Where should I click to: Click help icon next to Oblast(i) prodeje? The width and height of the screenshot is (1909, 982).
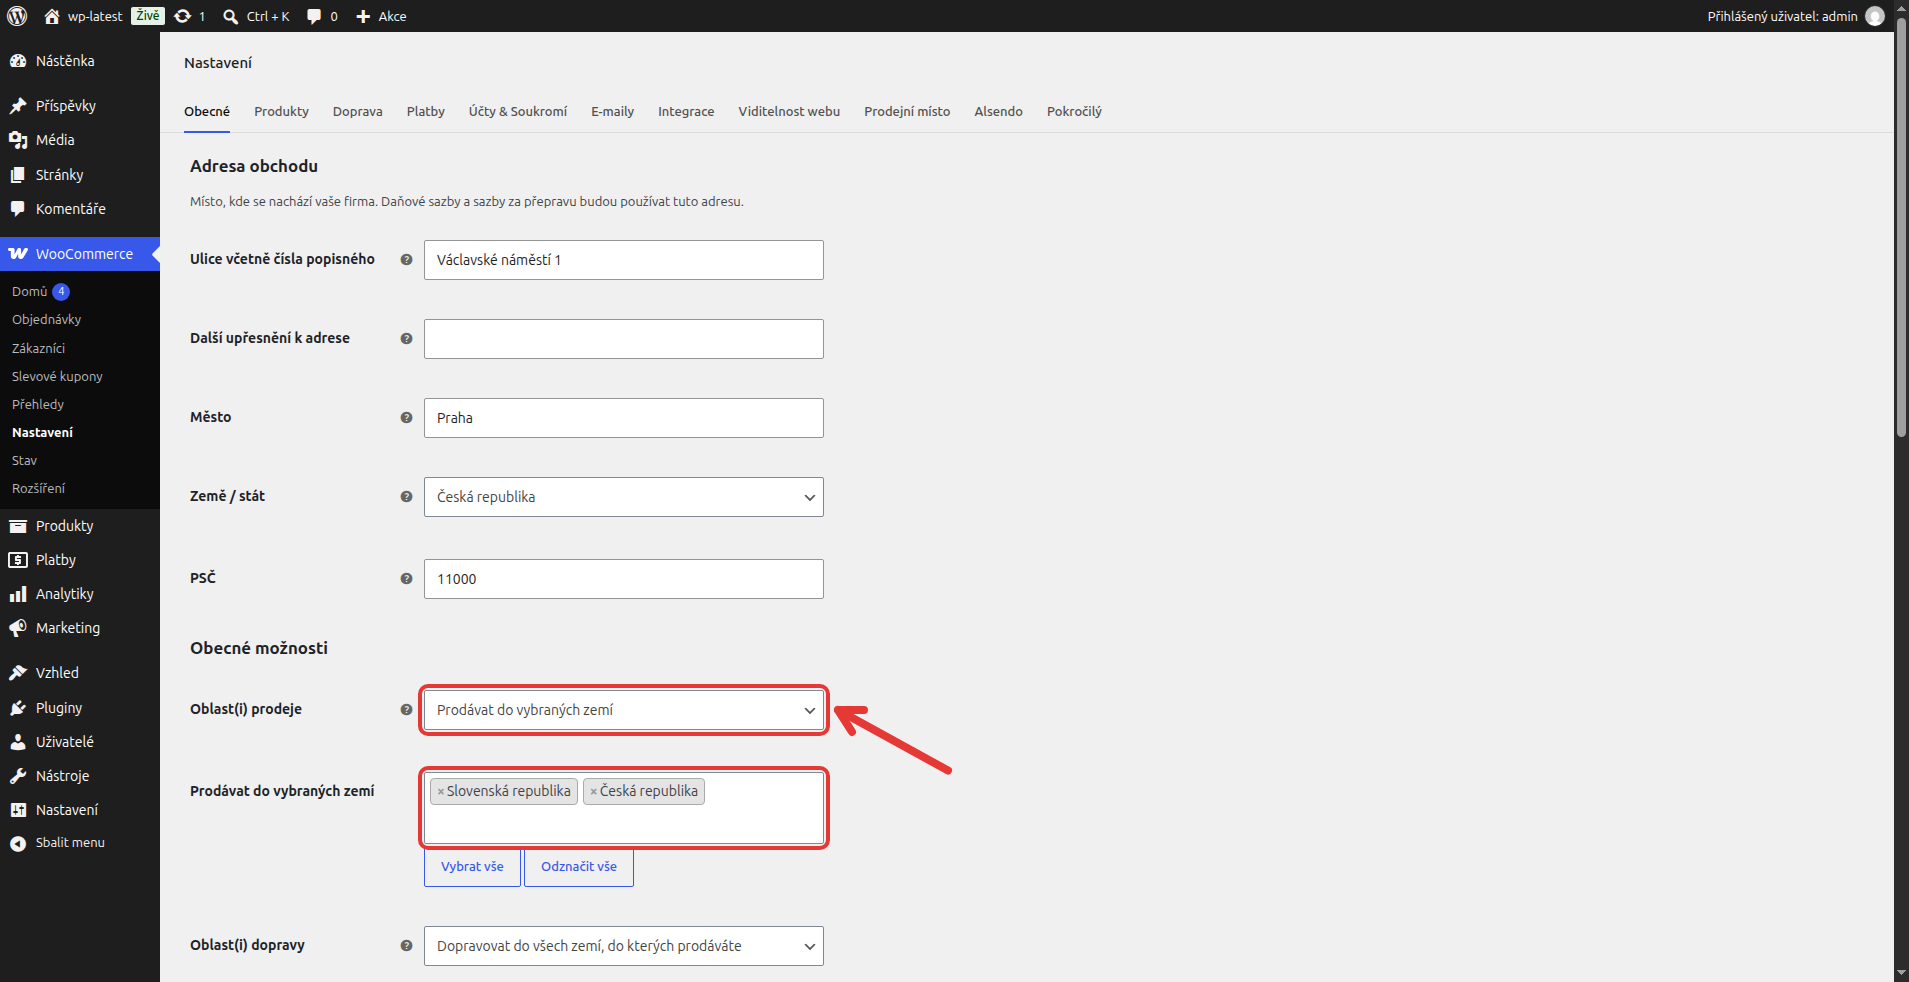pos(406,710)
